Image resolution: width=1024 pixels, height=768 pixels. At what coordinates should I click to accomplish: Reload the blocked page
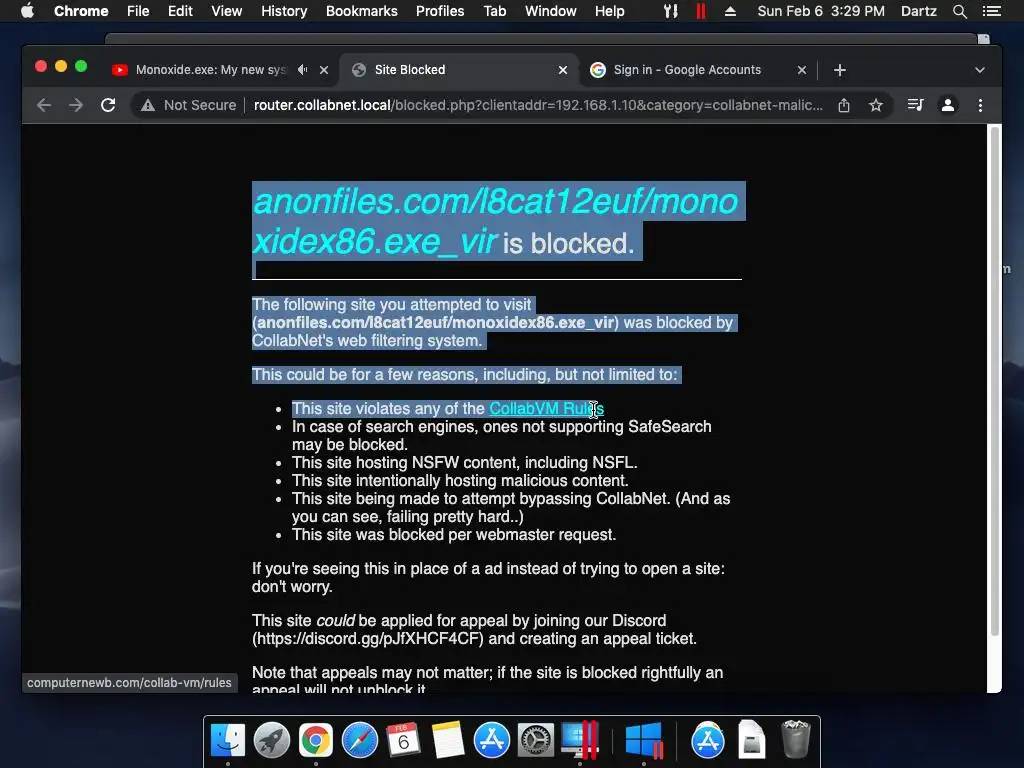108,105
